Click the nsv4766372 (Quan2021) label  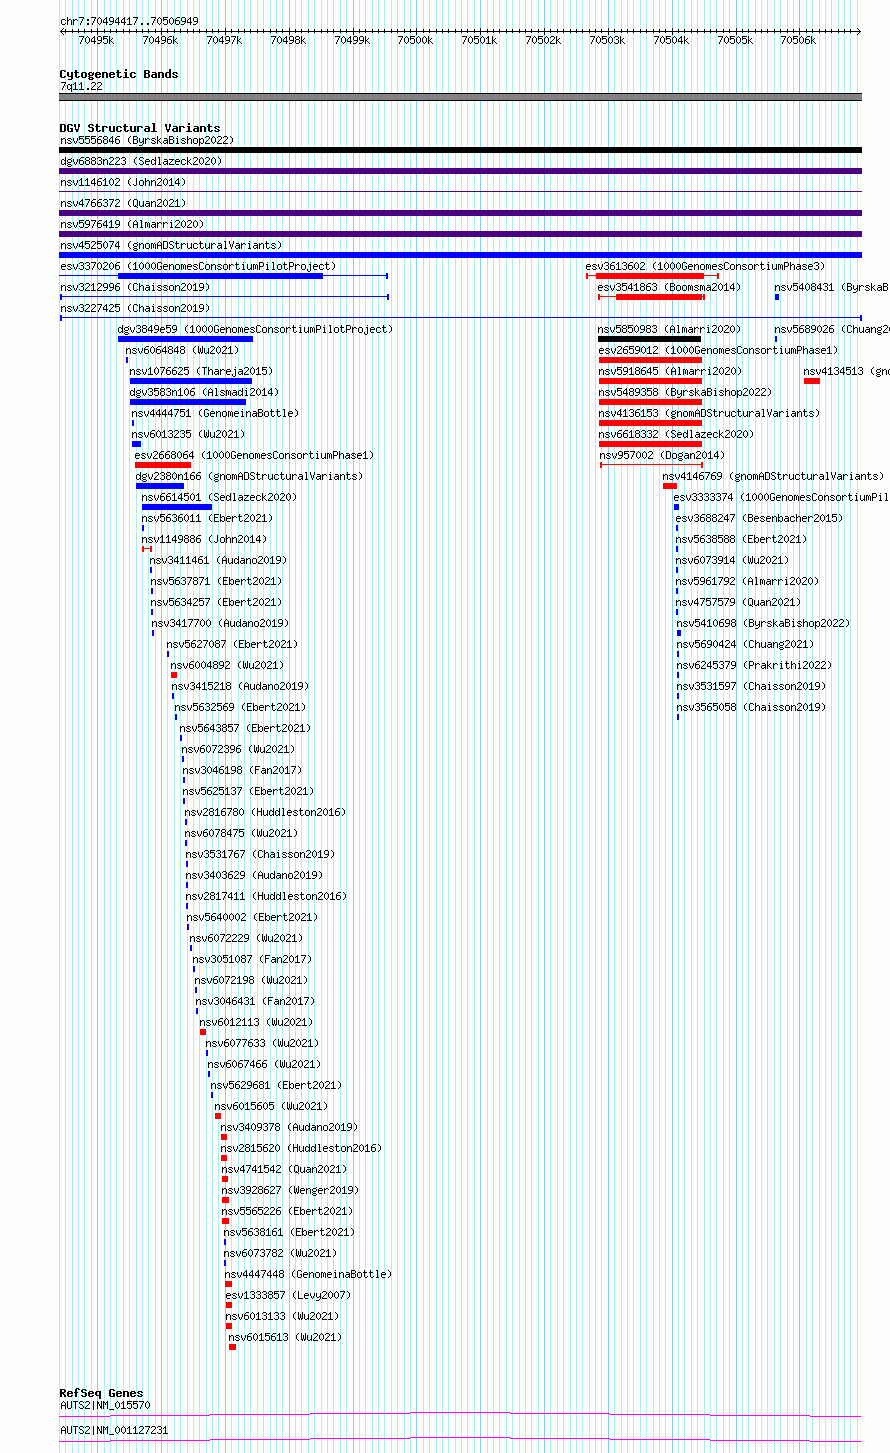pos(122,203)
